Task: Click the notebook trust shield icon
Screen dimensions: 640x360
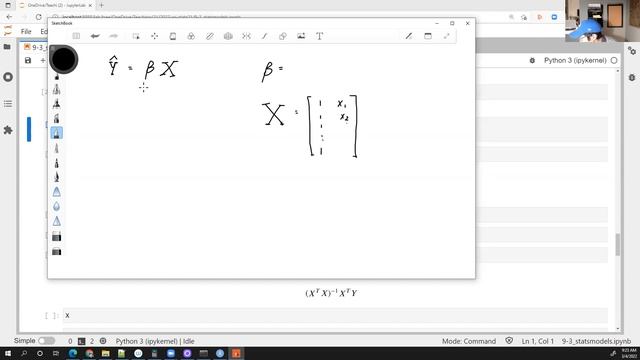Action: pyautogui.click(x=509, y=340)
